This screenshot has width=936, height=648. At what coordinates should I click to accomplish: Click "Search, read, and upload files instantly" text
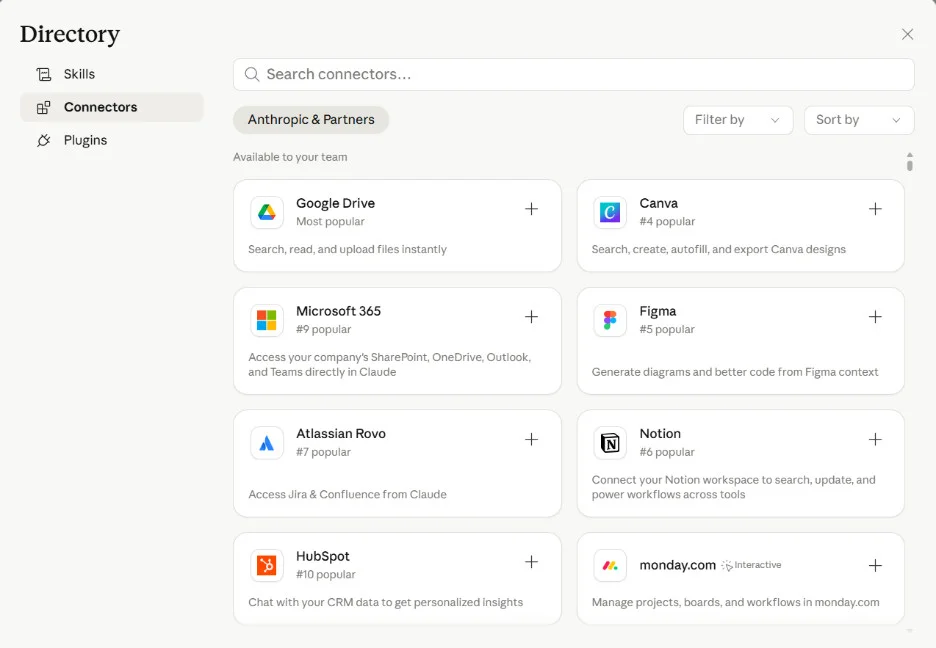pyautogui.click(x=347, y=249)
